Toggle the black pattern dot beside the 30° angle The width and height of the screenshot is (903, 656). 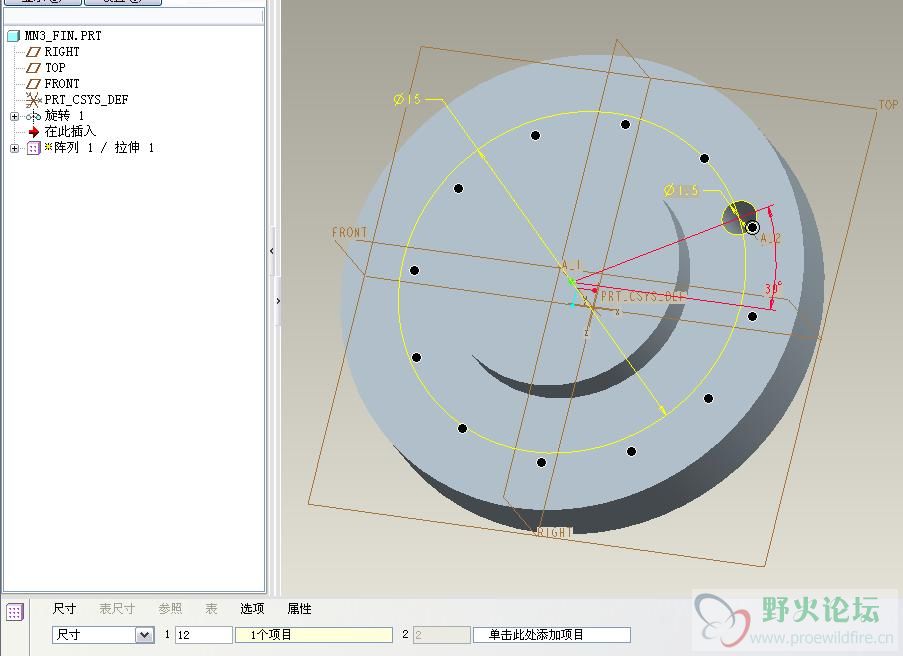click(752, 316)
